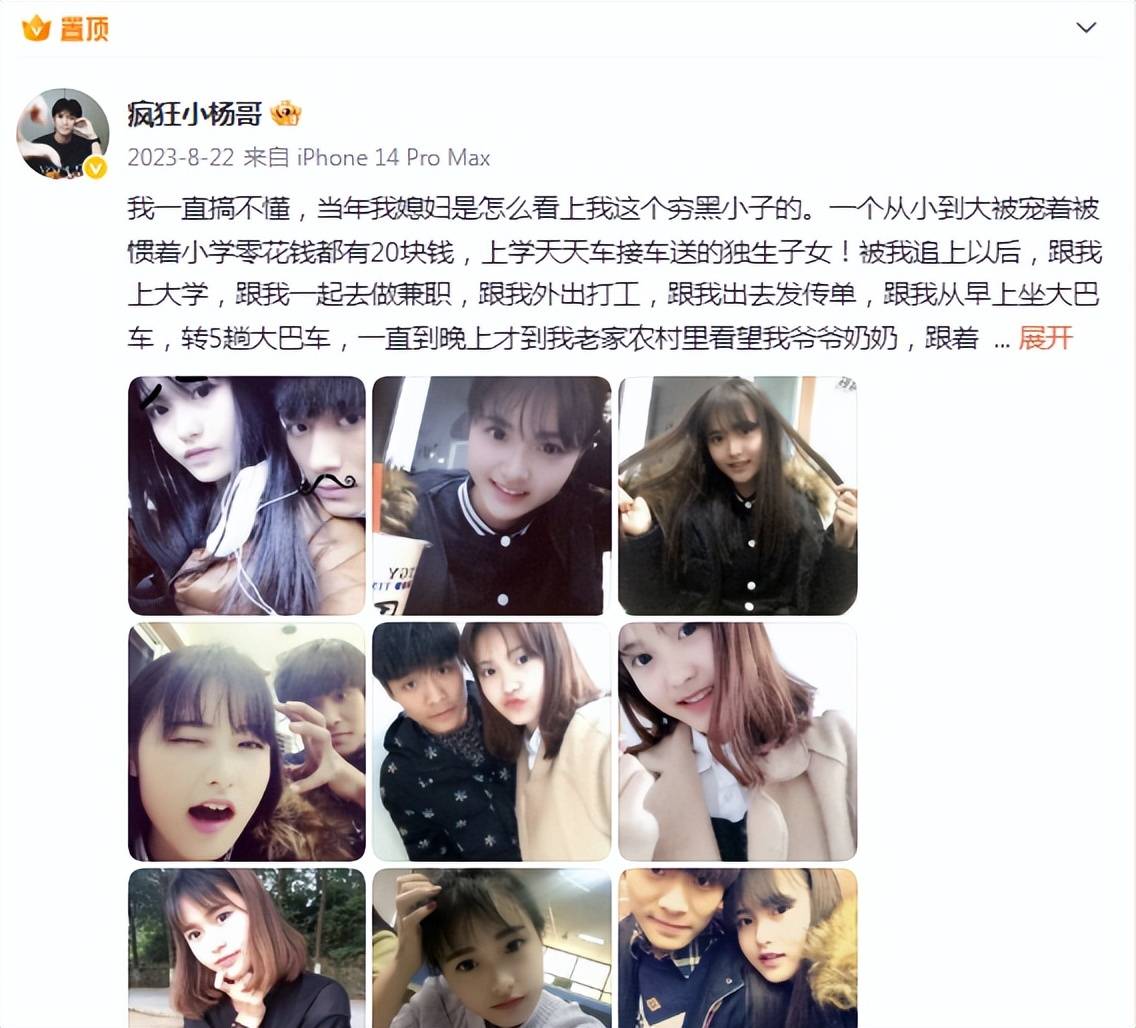Open couple photo with snowflake jacket
Image resolution: width=1136 pixels, height=1028 pixels.
pos(492,742)
